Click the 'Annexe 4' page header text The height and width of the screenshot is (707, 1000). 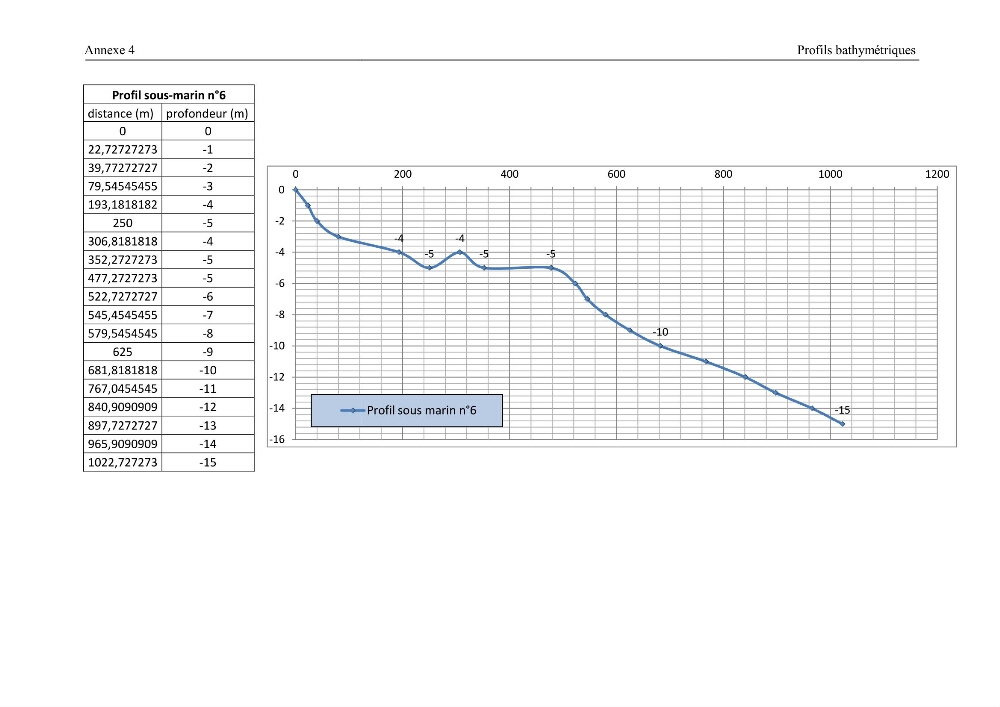point(110,50)
